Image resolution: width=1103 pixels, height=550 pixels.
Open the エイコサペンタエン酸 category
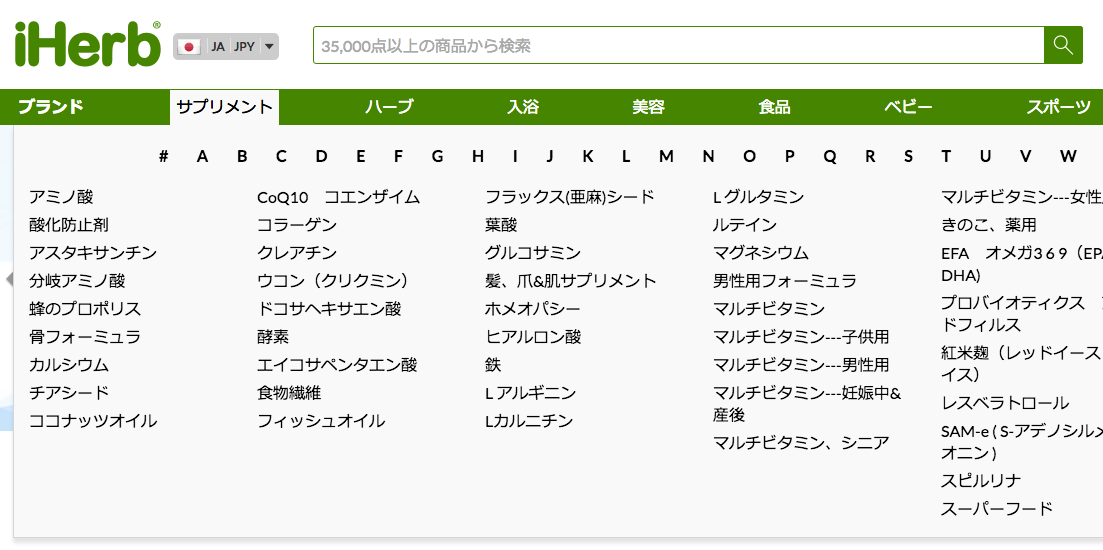pos(337,365)
